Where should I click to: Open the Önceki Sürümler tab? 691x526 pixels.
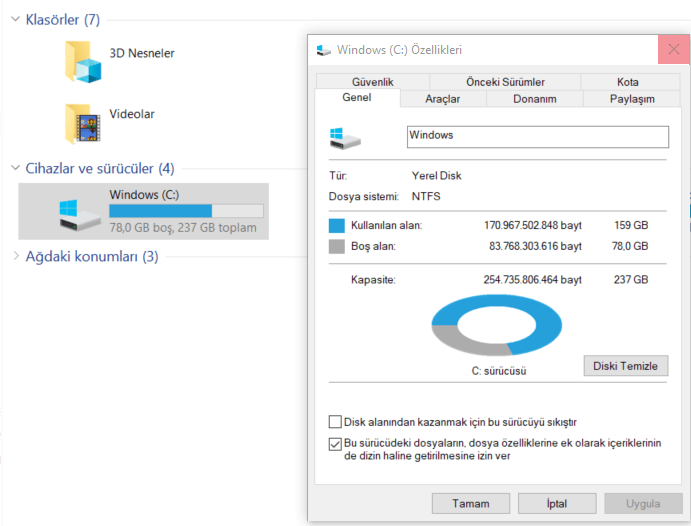click(x=505, y=82)
